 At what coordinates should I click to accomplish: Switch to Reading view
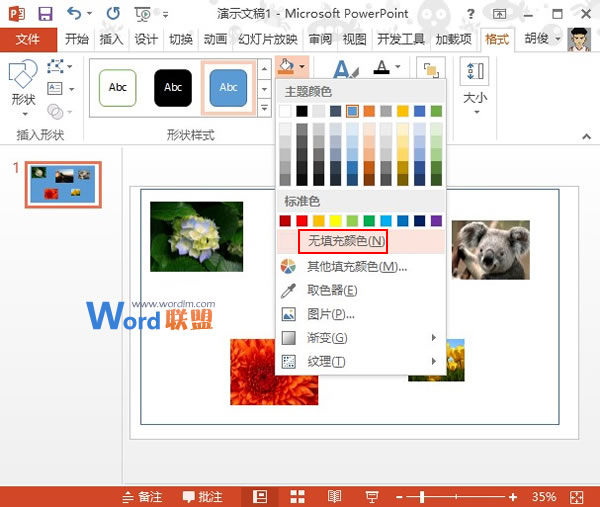334,497
